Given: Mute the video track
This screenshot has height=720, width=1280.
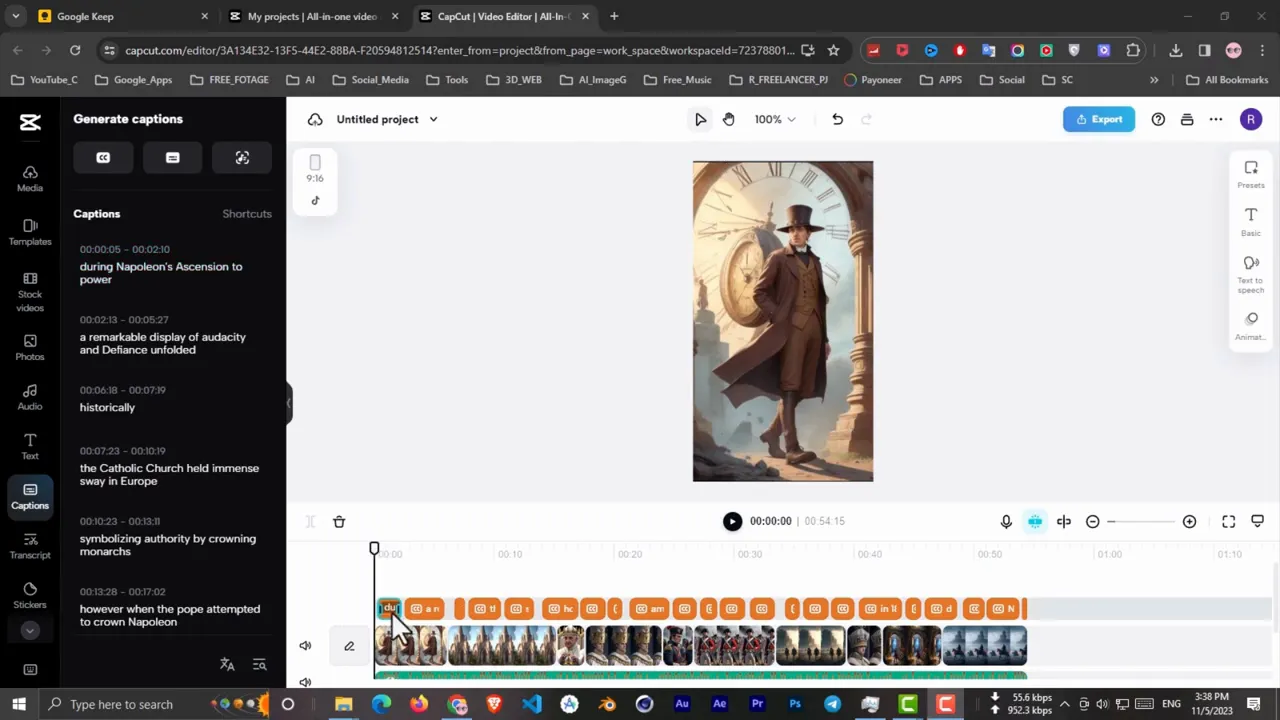Looking at the screenshot, I should point(305,646).
